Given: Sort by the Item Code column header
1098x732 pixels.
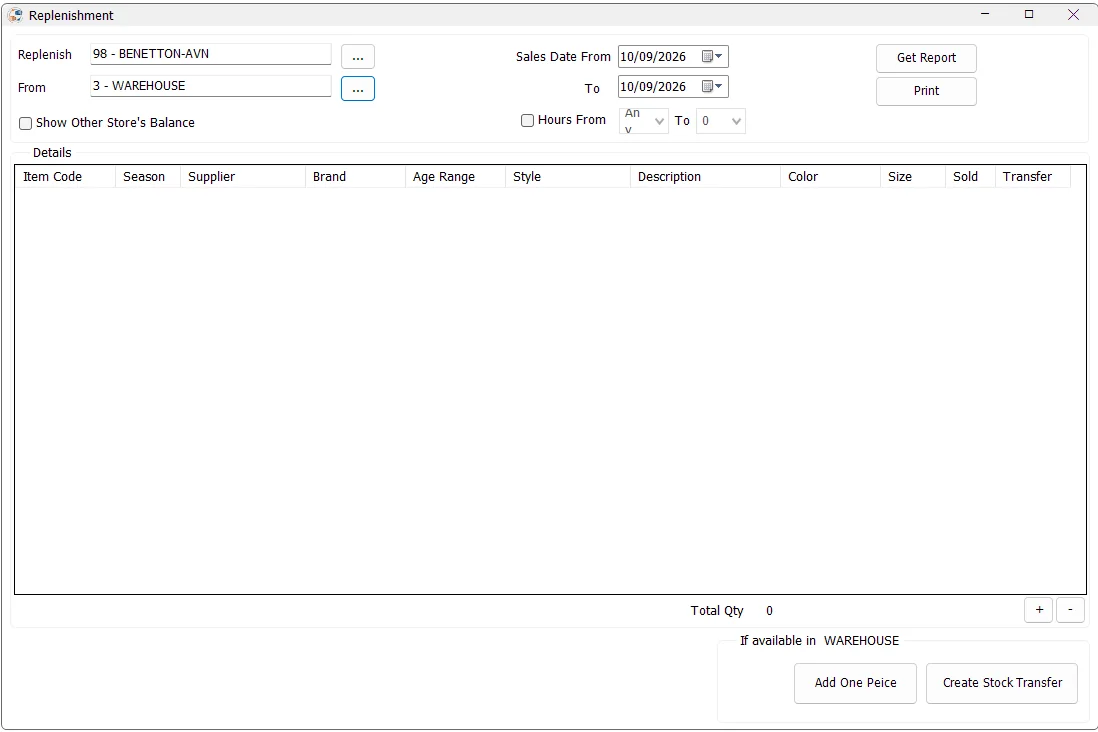Looking at the screenshot, I should pos(65,177).
